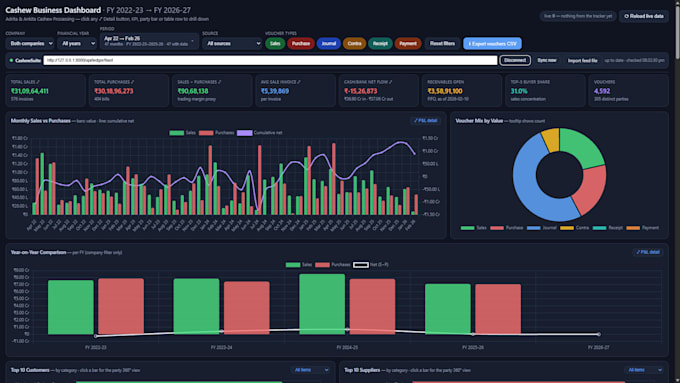The width and height of the screenshot is (680, 383).
Task: Toggle the Journal voucher type pill
Action: 328,43
